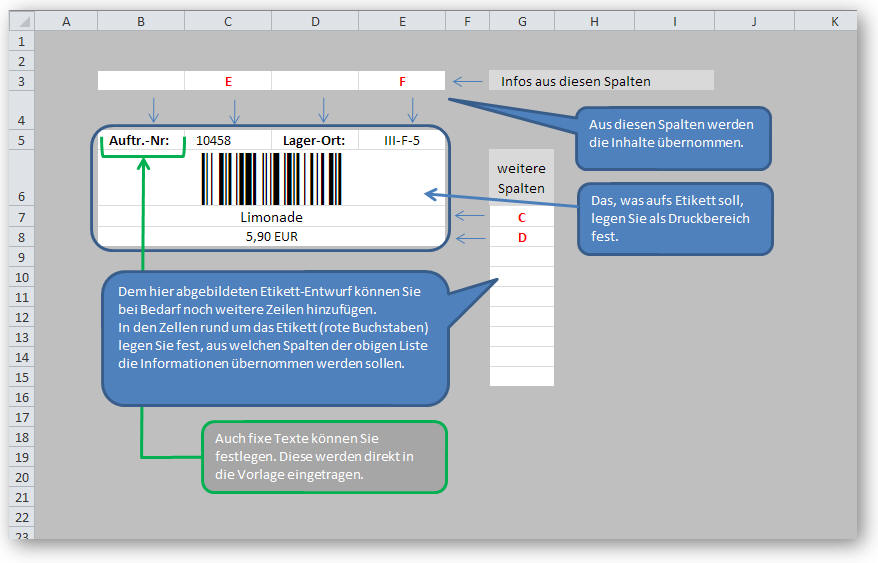Click the large blue callout 'Dem hier abgebildeten'
Viewport: 878px width, 563px height.
(275, 338)
